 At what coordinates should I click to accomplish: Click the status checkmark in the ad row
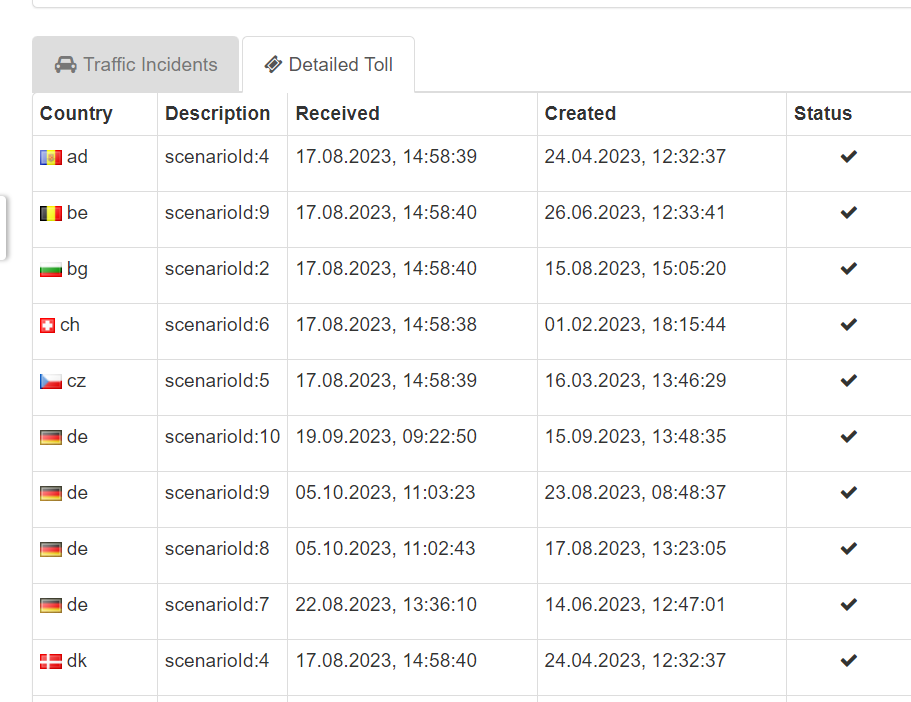(x=848, y=157)
